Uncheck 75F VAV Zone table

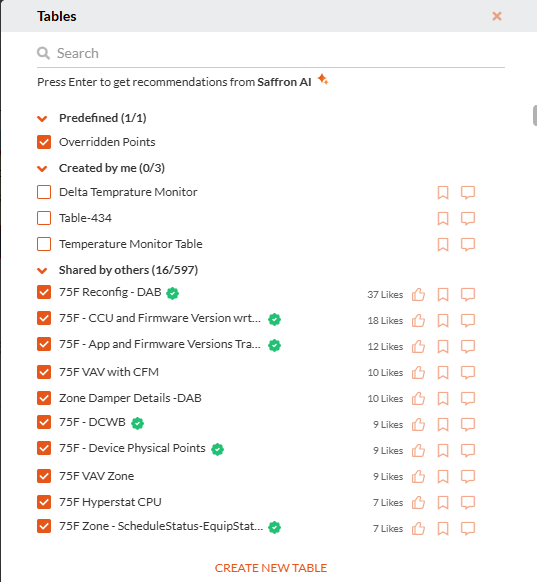[44, 476]
